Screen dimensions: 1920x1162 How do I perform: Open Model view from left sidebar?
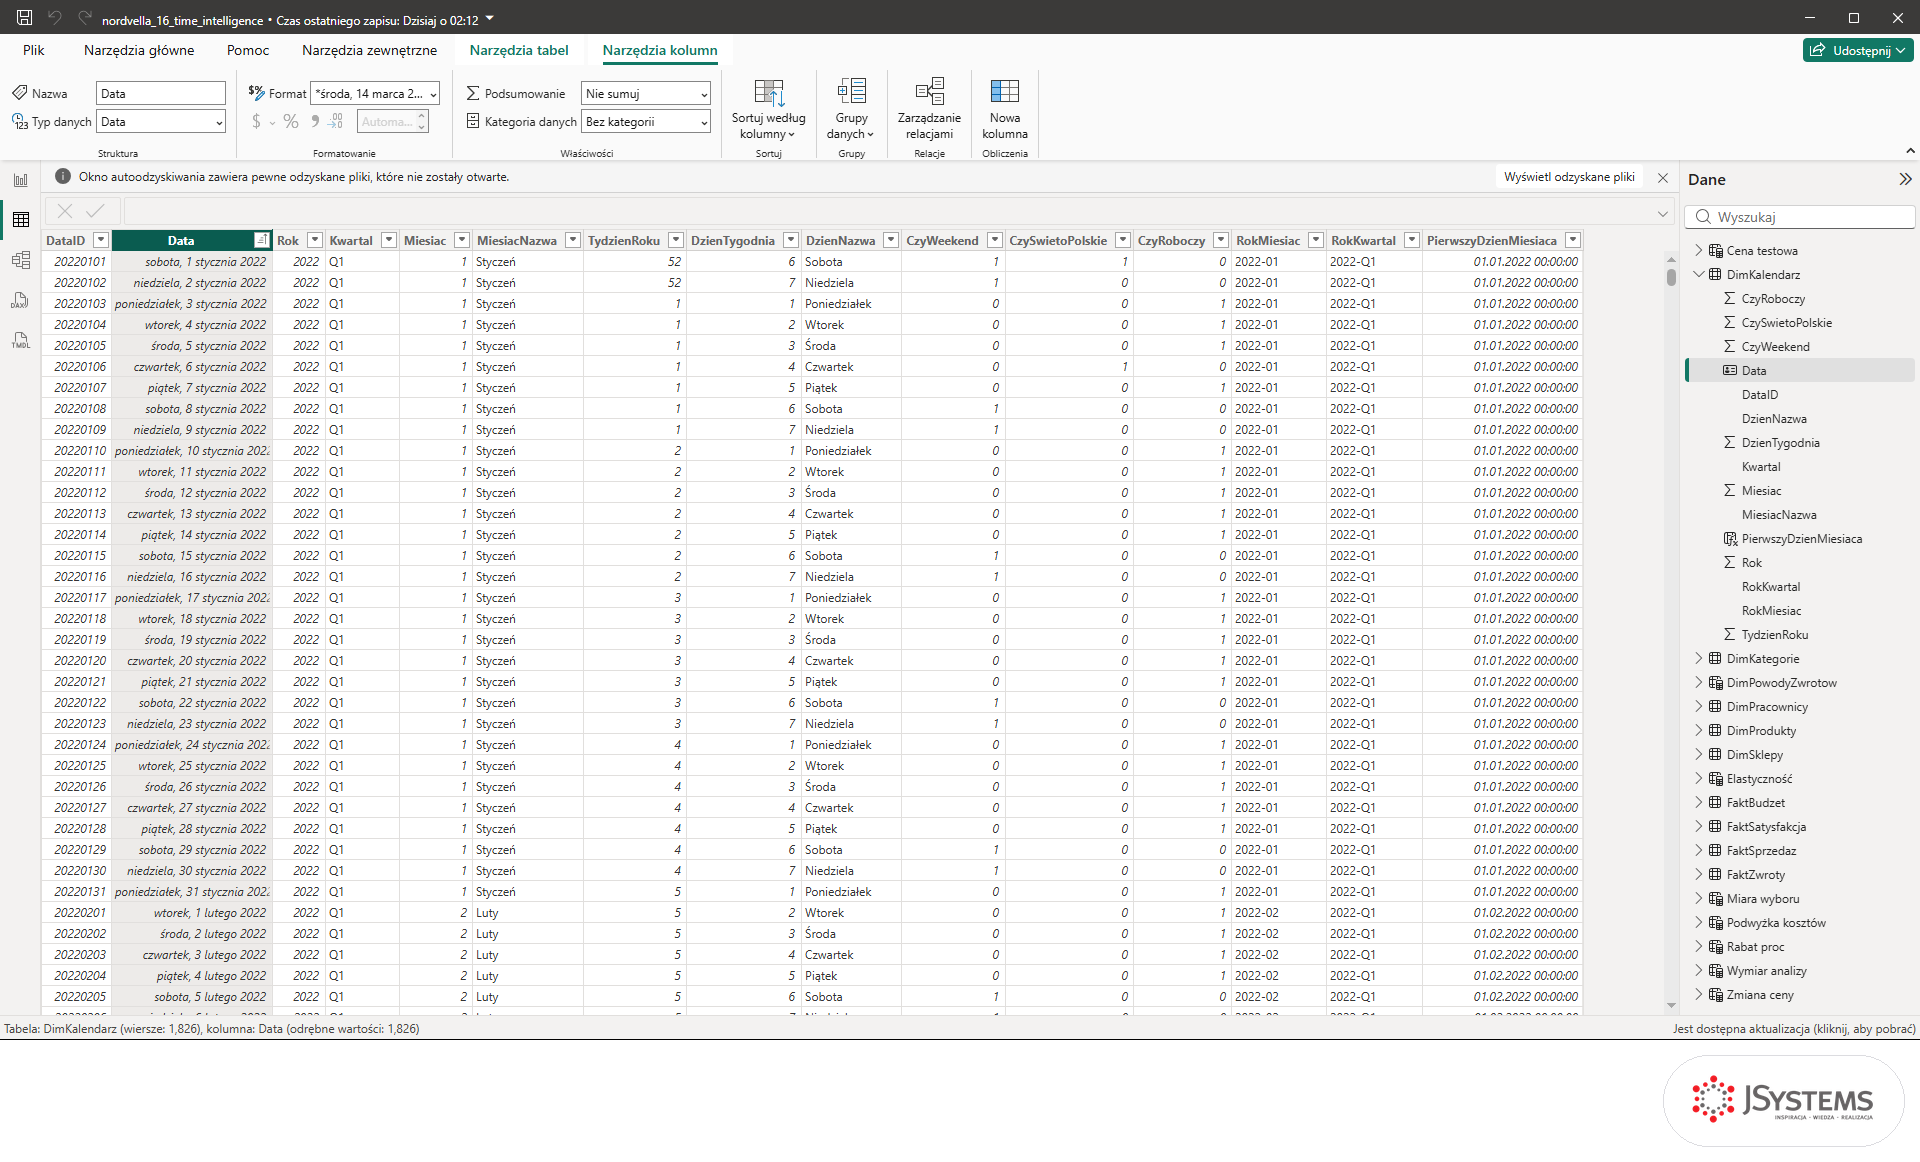[21, 260]
